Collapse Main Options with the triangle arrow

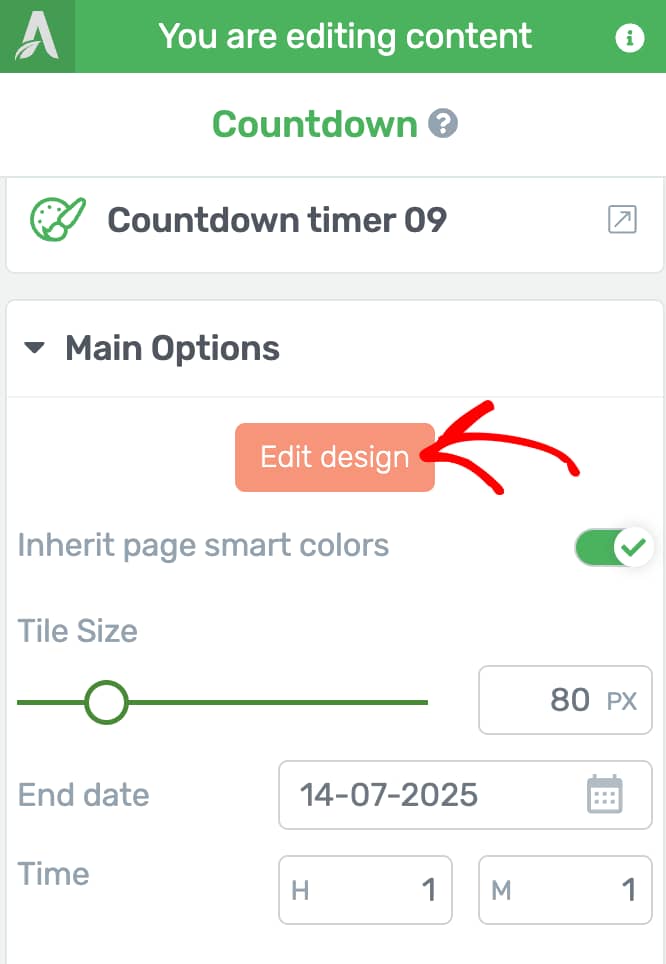coord(34,348)
